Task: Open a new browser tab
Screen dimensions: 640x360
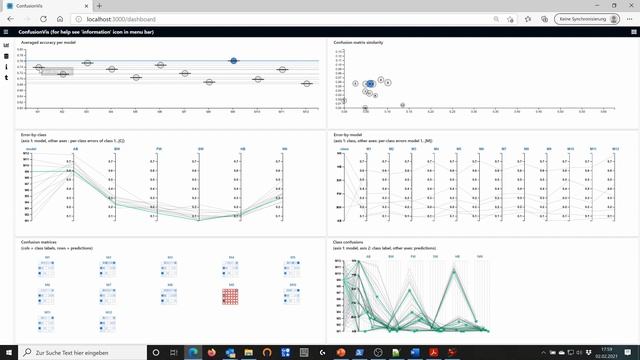Action: coord(99,6)
